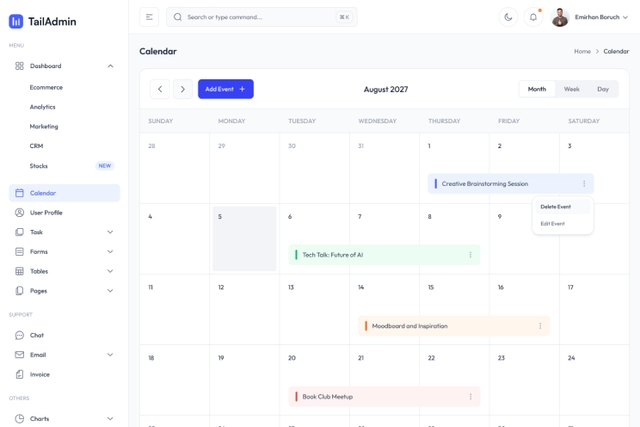Expand the Charts menu chevron
This screenshot has height=427, width=640.
(110, 418)
